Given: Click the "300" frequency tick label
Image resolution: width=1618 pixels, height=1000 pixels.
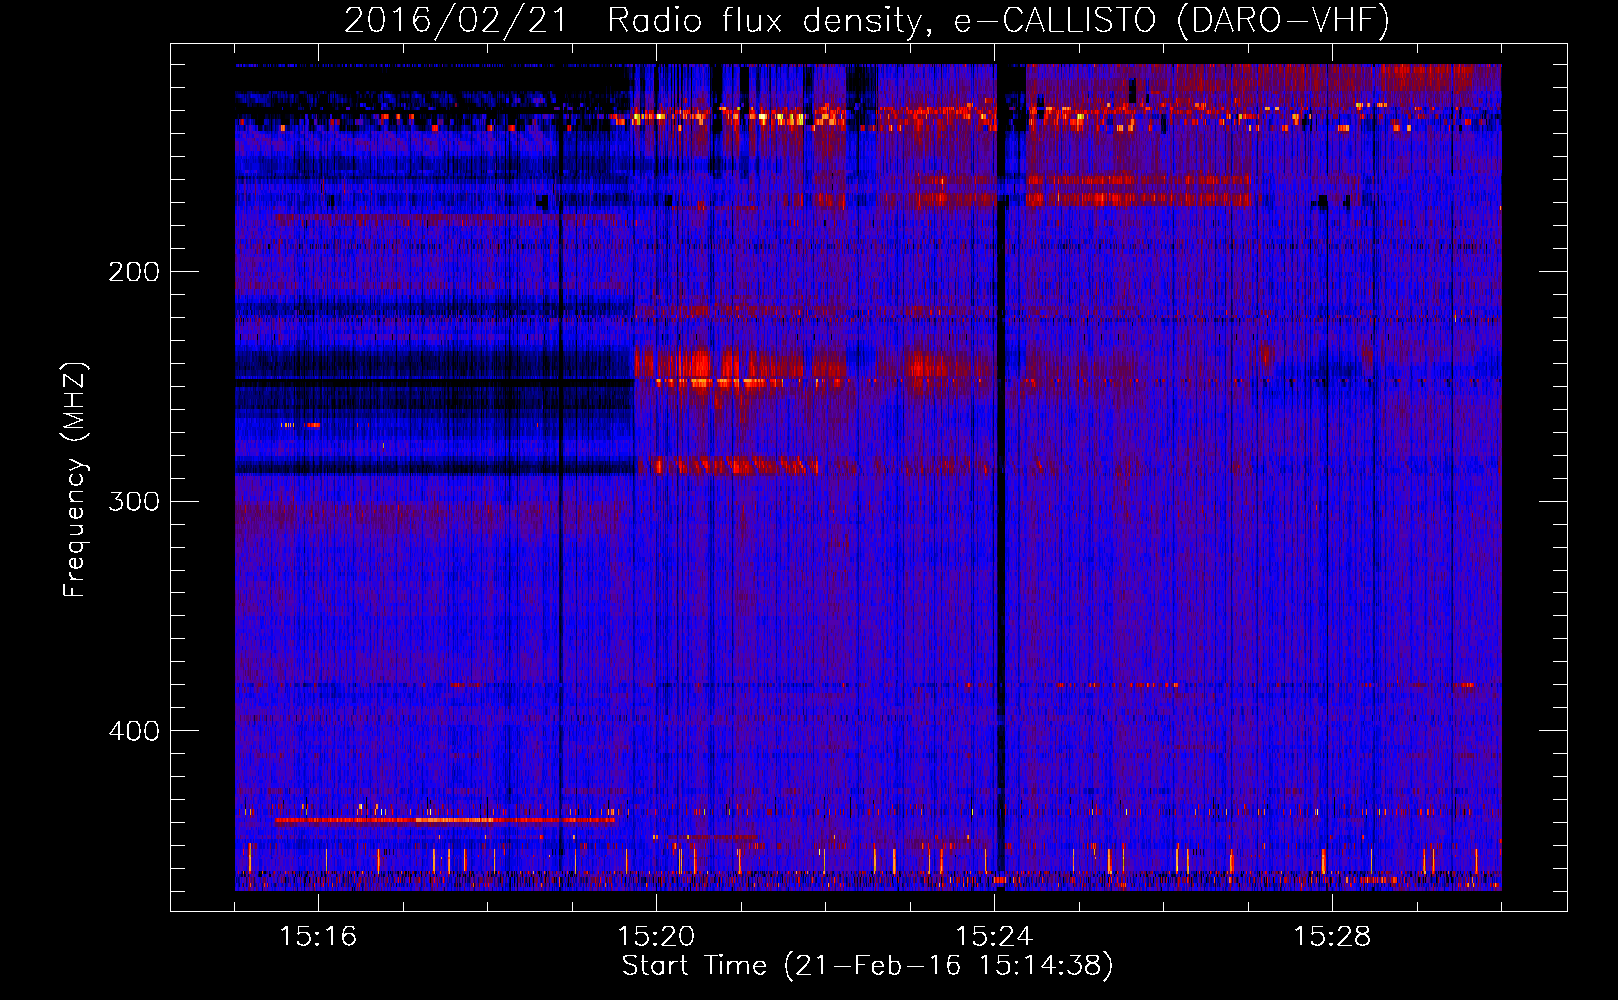Looking at the screenshot, I should tap(134, 501).
